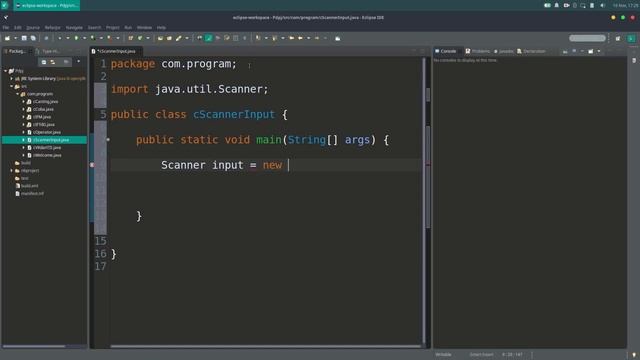640x360 pixels.
Task: Select cOperator.java in the tree
Action: pos(47,132)
